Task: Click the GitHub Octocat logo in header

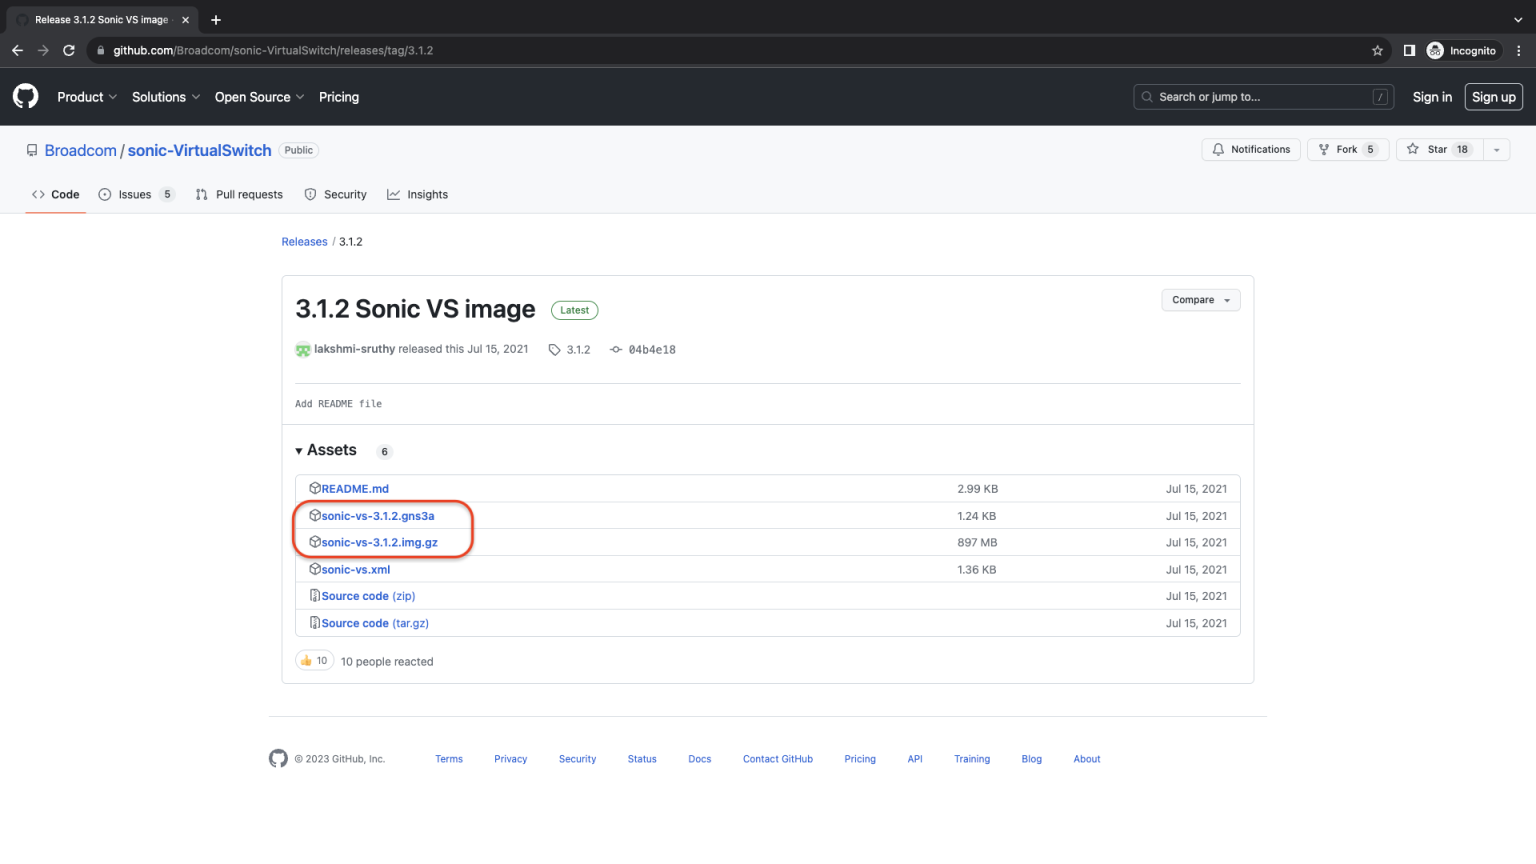Action: tap(25, 96)
